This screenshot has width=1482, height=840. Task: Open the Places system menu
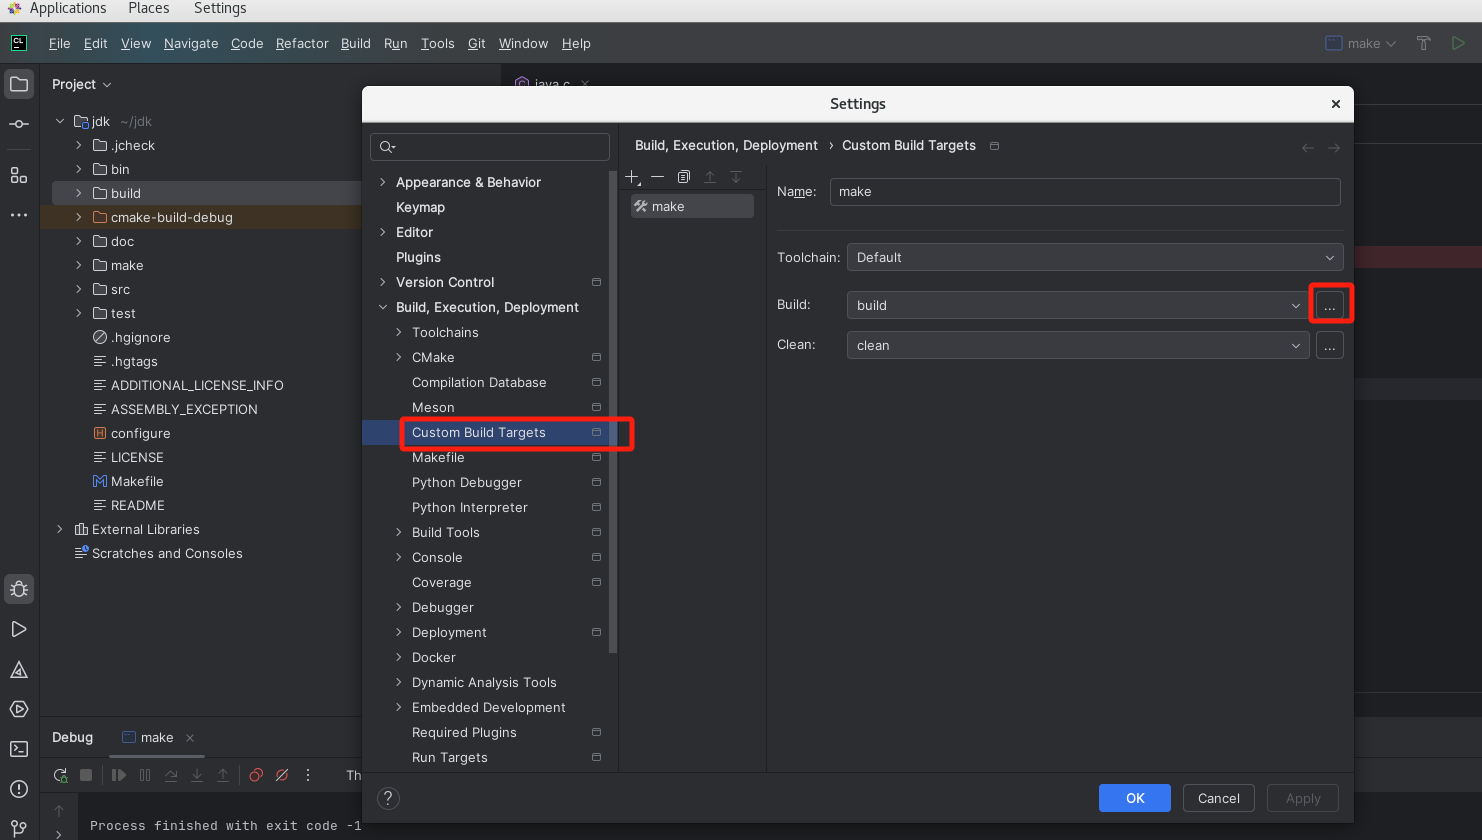click(x=149, y=9)
